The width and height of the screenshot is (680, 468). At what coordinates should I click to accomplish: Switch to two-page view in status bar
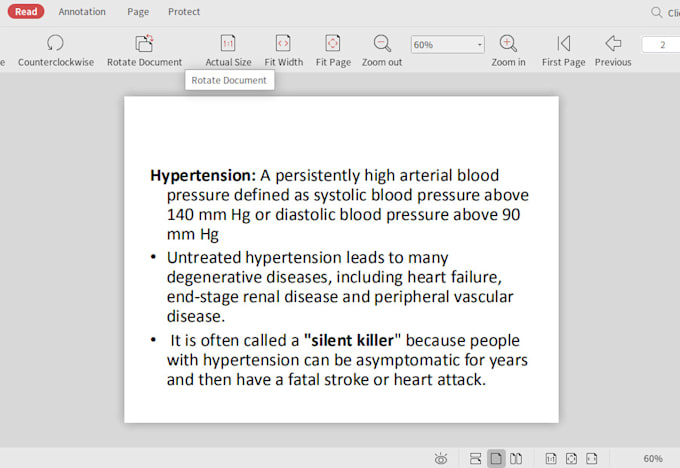[516, 458]
